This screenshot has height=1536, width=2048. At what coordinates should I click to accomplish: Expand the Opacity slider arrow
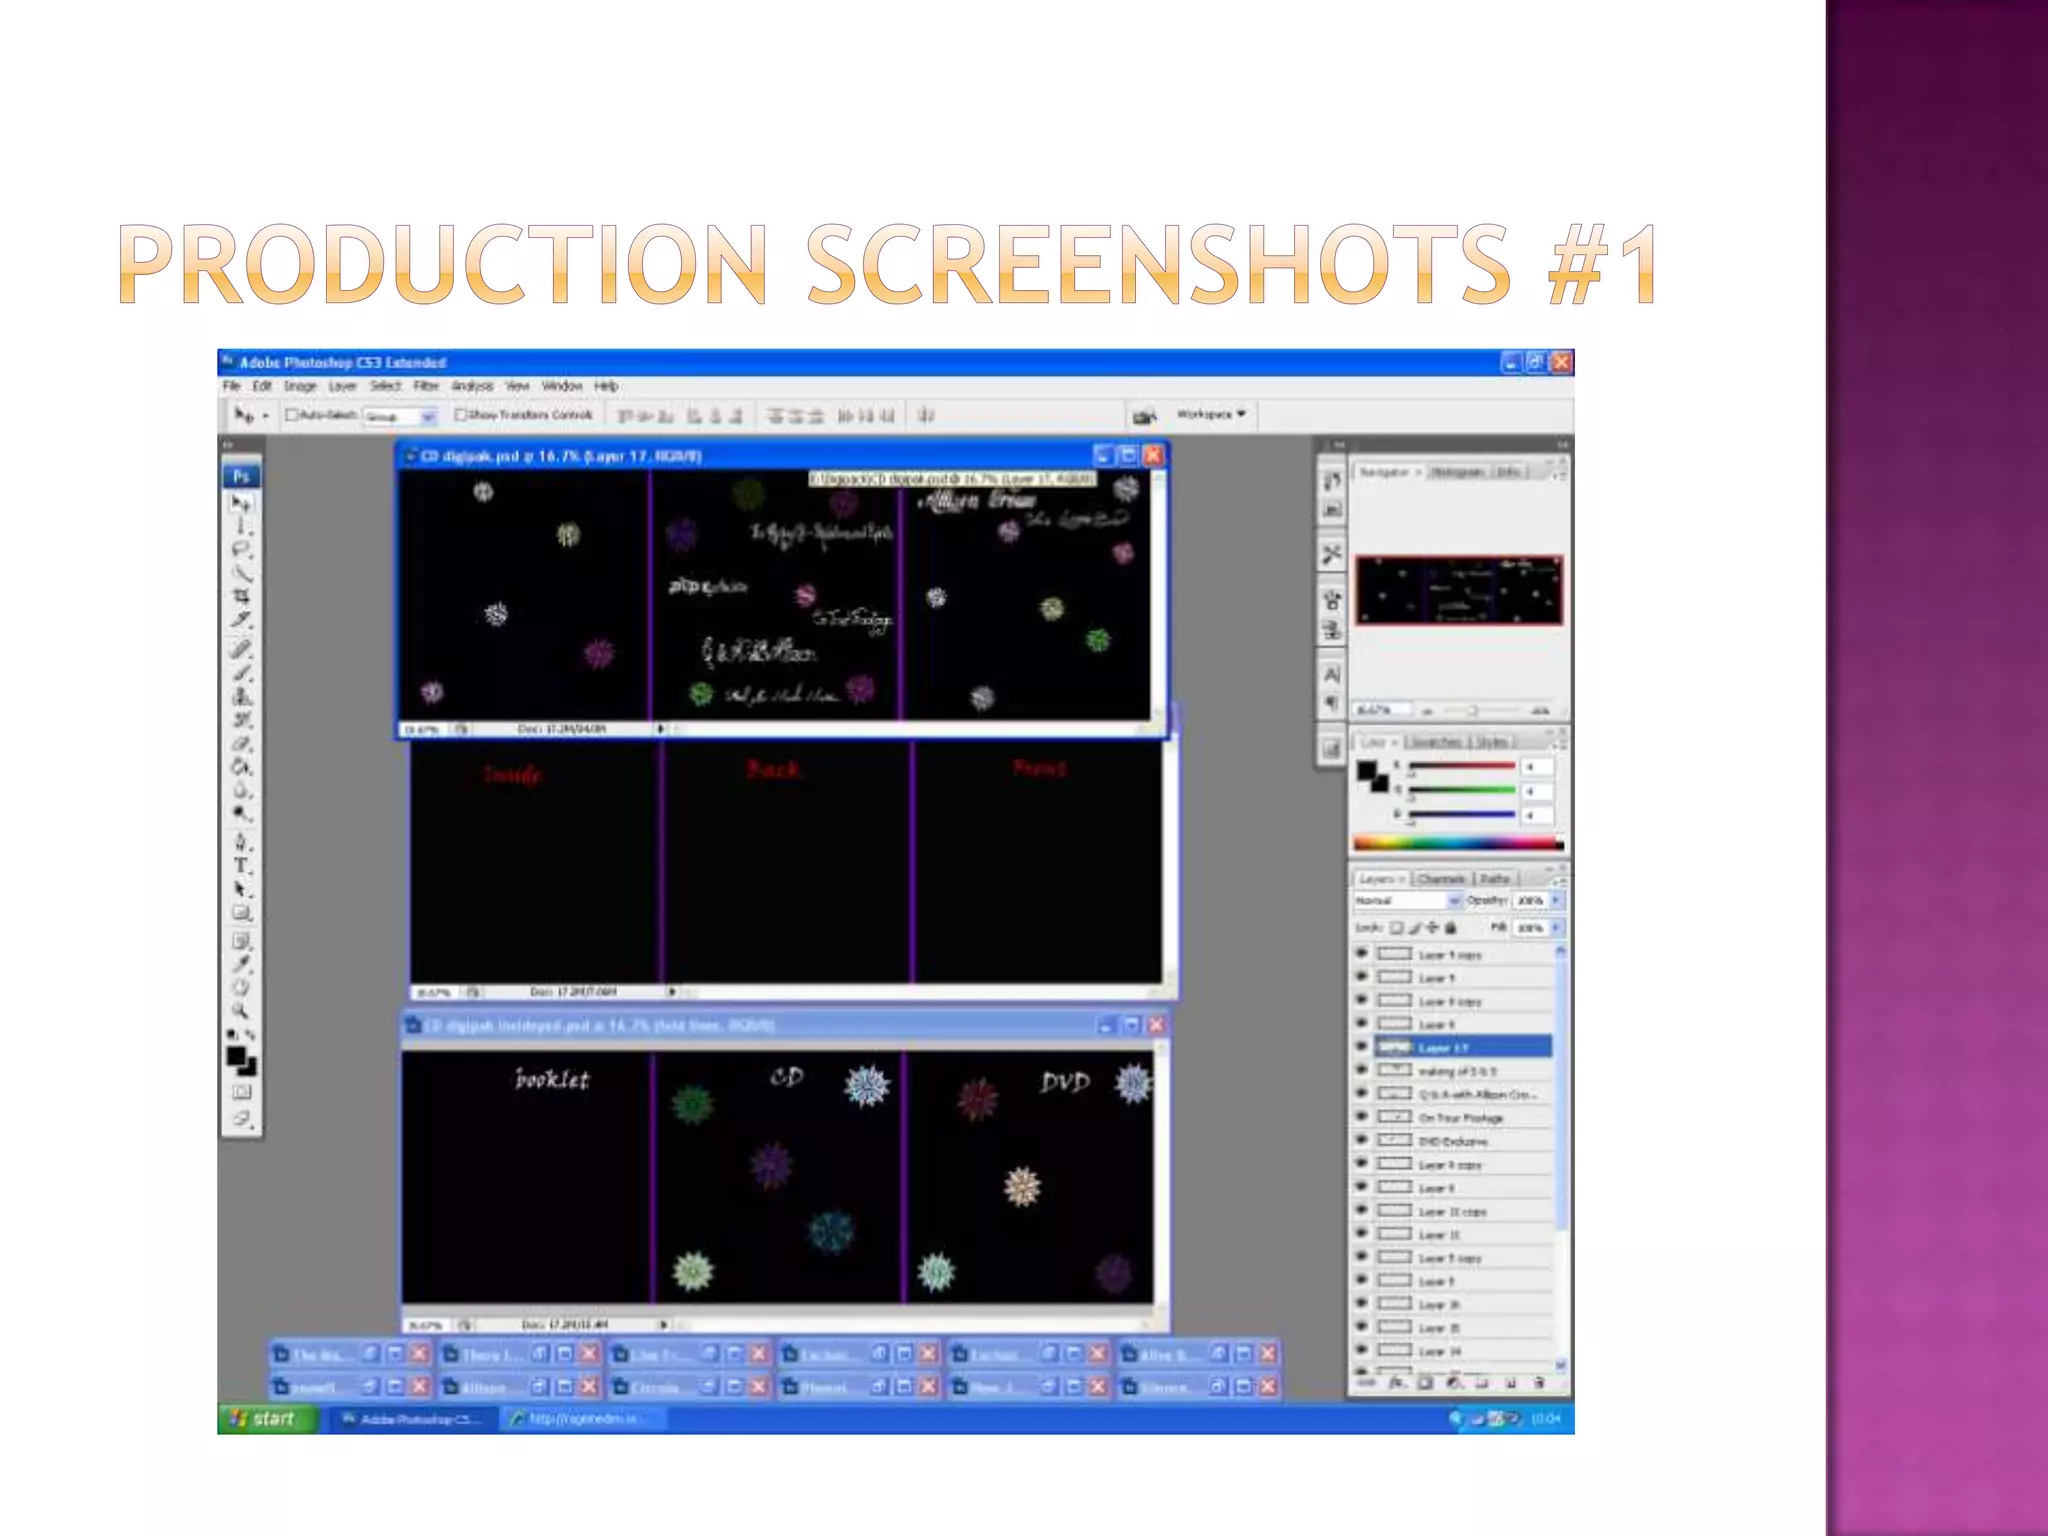[1556, 901]
